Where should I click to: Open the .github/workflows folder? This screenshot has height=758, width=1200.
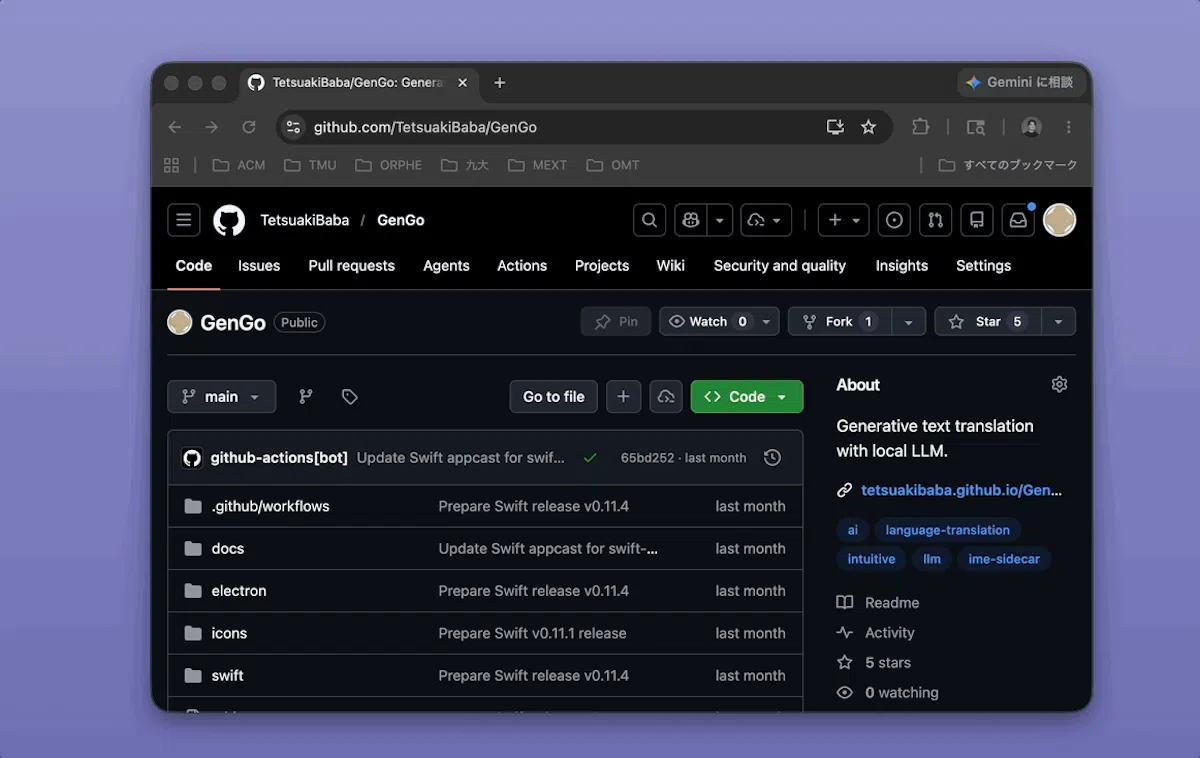(270, 506)
